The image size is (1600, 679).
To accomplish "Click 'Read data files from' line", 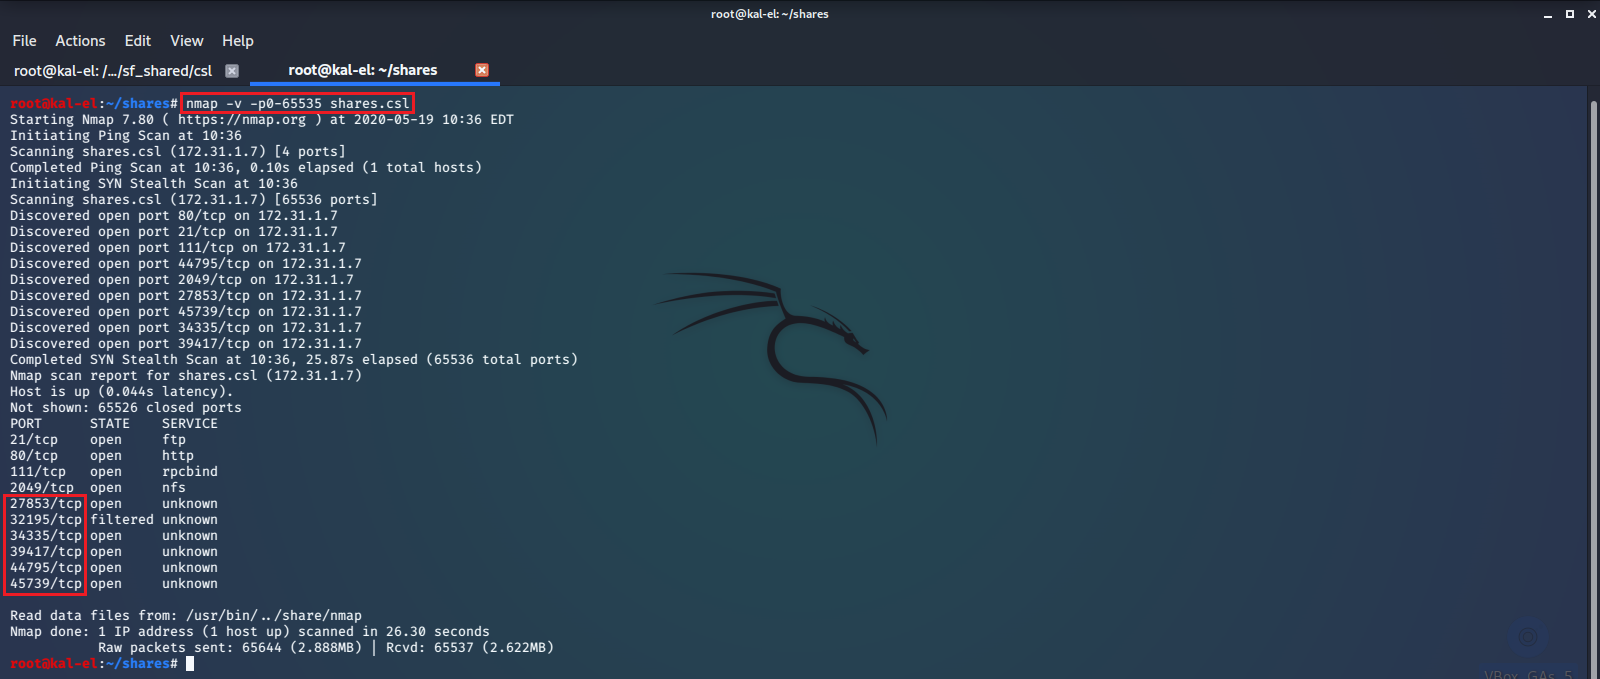I will coord(186,615).
